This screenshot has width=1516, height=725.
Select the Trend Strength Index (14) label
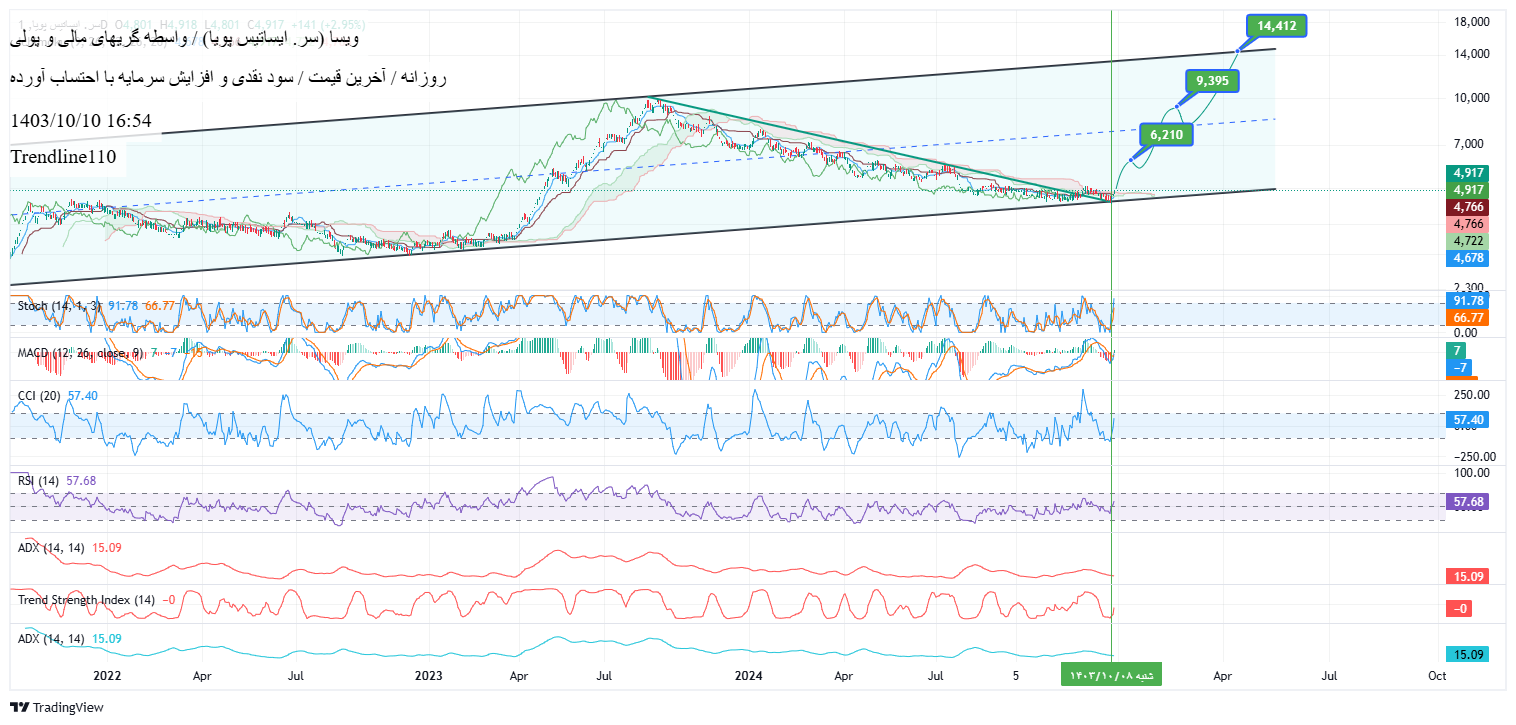[x=87, y=600]
